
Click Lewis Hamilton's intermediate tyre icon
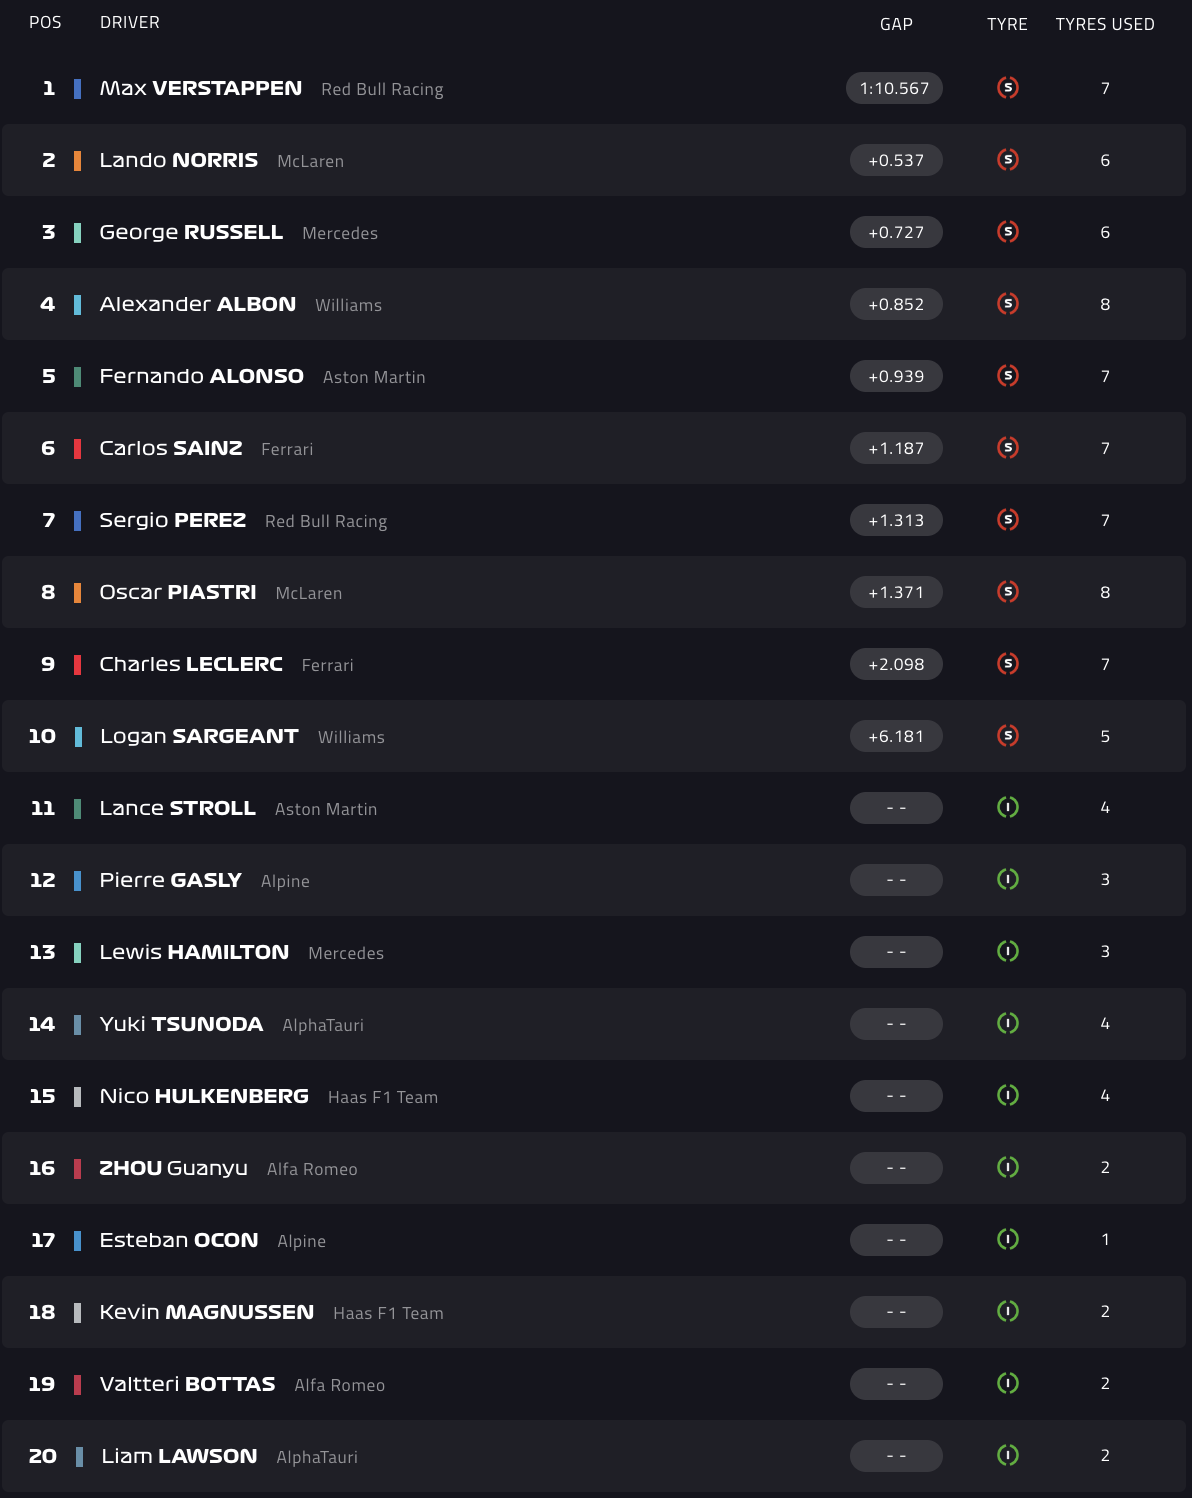coord(1008,951)
